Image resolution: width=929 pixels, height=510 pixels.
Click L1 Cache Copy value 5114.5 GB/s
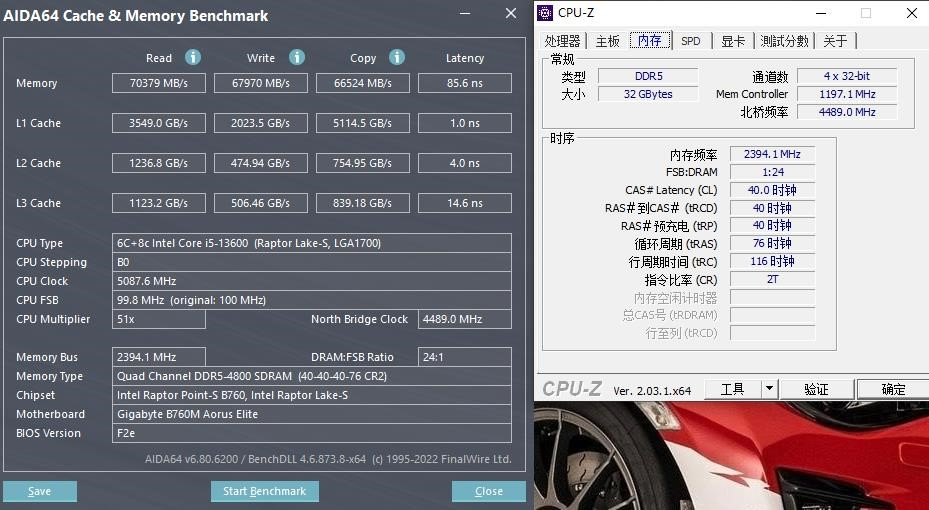363,123
